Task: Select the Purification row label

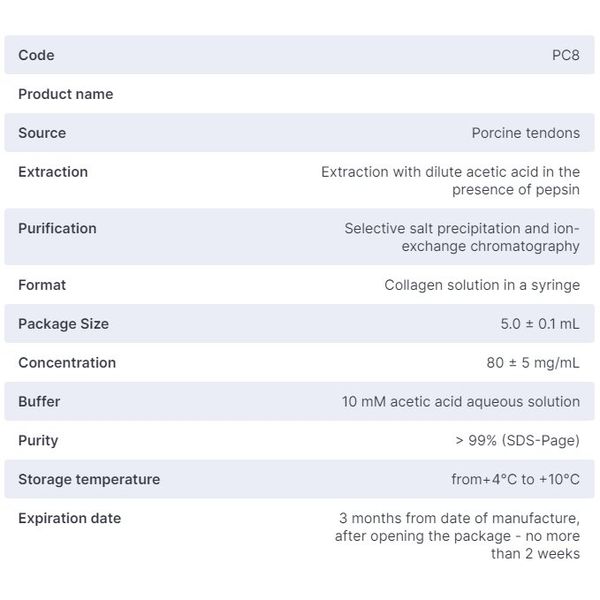Action: 57,228
